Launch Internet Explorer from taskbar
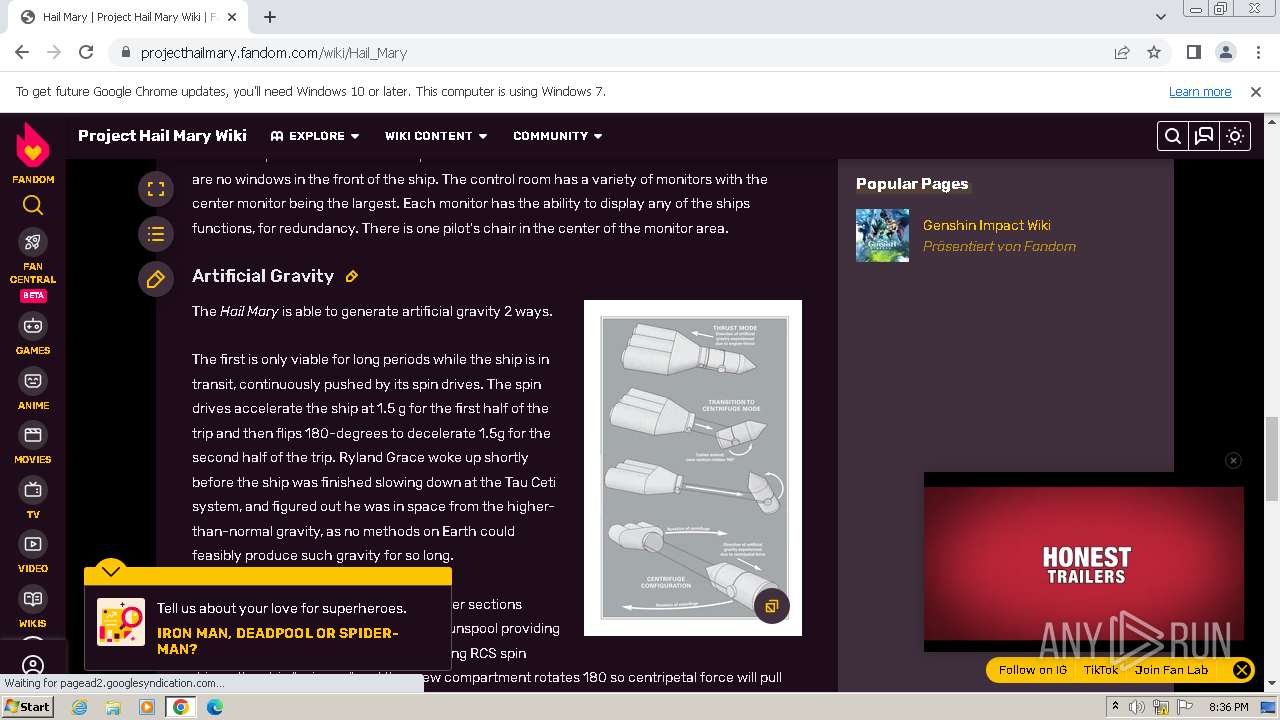1280x720 pixels. tap(80, 707)
